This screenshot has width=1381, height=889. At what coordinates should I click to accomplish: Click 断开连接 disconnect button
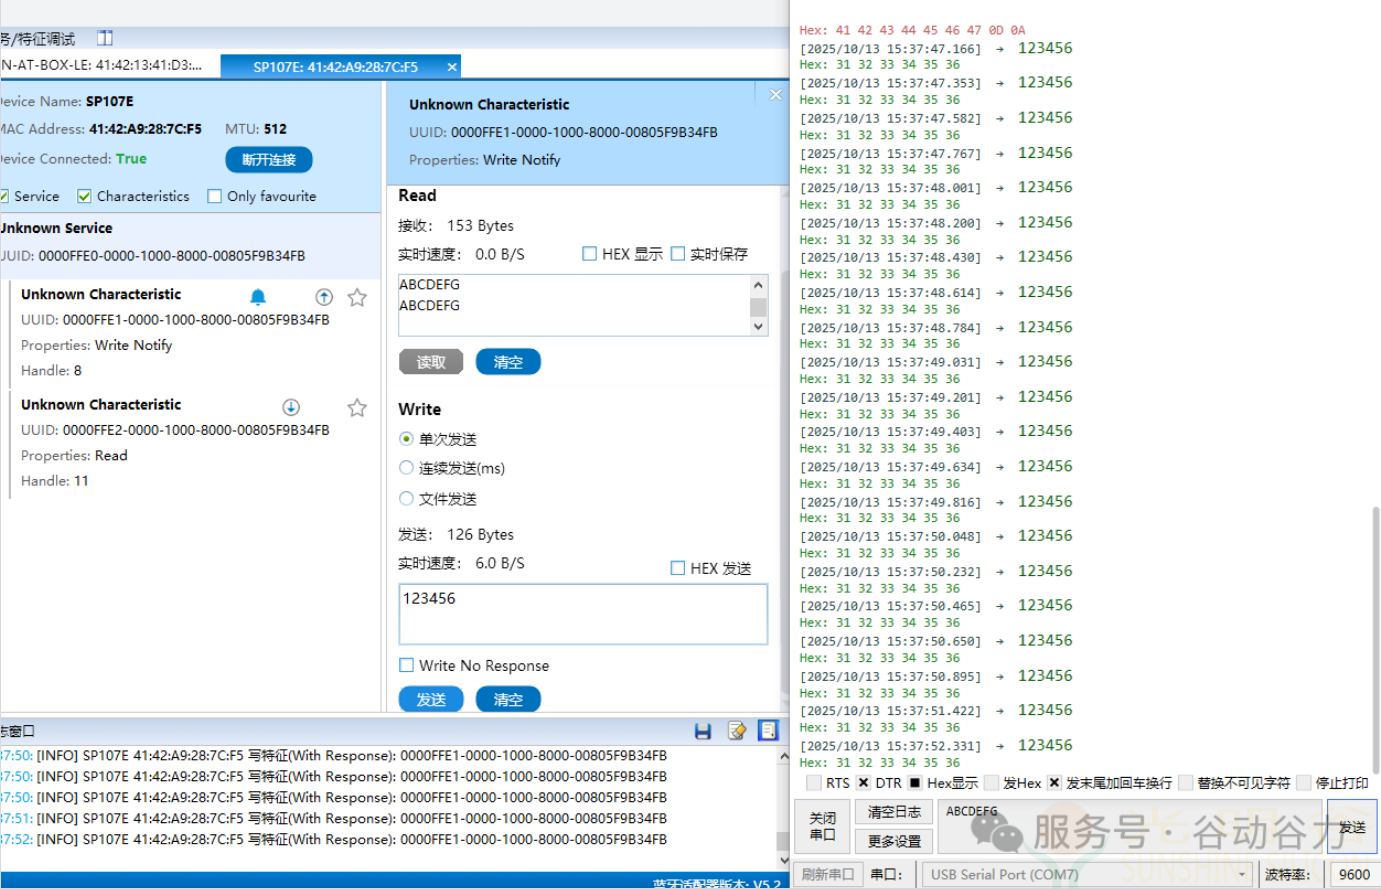coord(269,160)
